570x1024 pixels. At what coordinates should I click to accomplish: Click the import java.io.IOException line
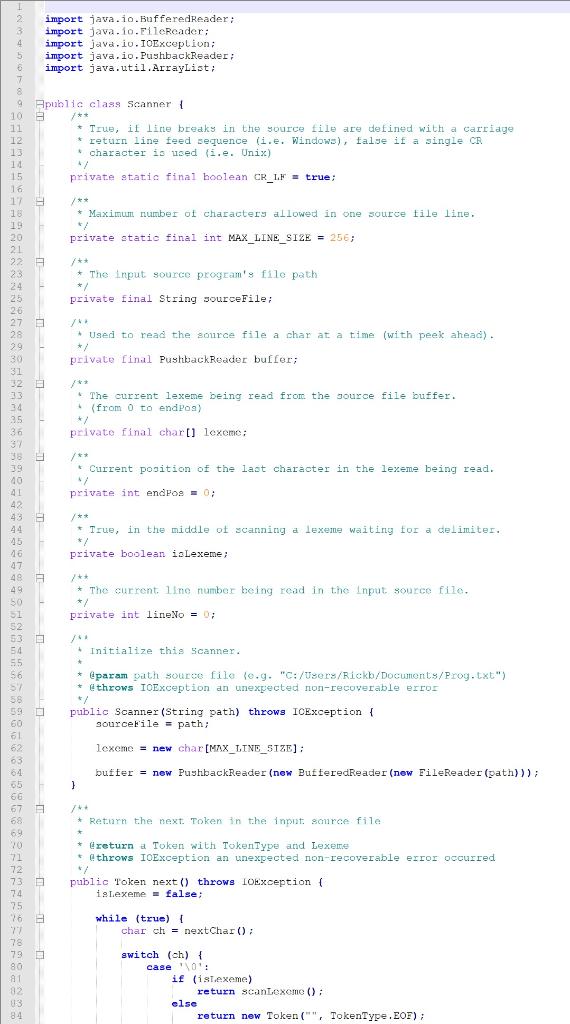click(x=129, y=43)
